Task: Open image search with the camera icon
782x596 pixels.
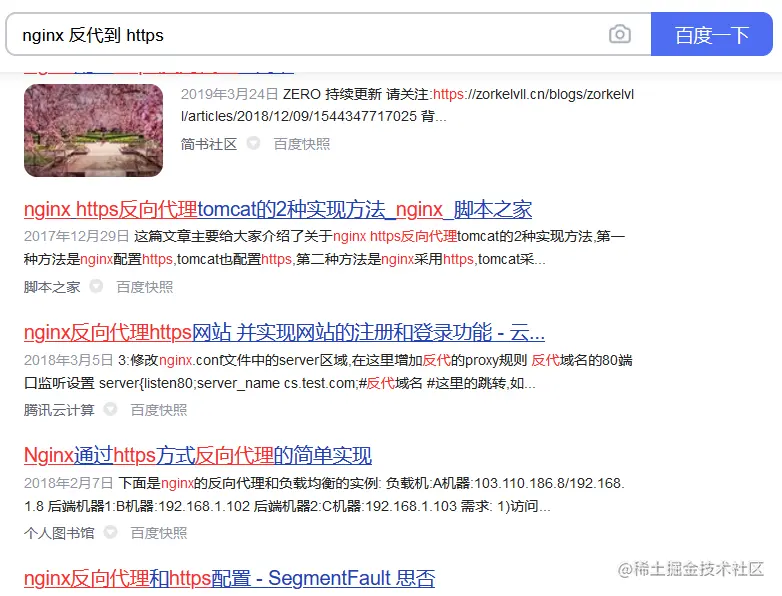Action: (x=619, y=34)
